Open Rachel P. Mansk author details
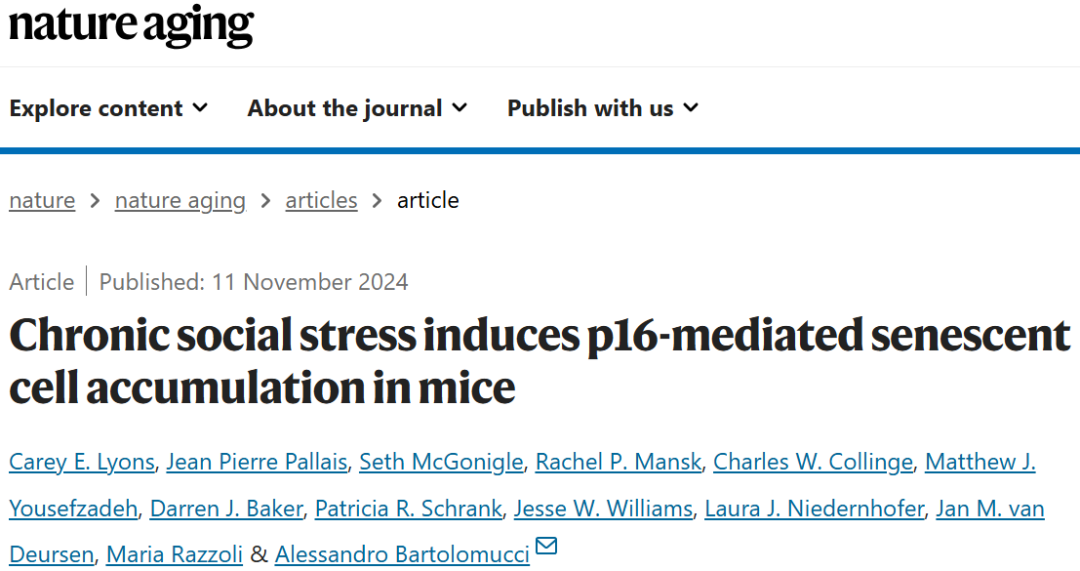Image resolution: width=1080 pixels, height=571 pixels. pos(618,461)
